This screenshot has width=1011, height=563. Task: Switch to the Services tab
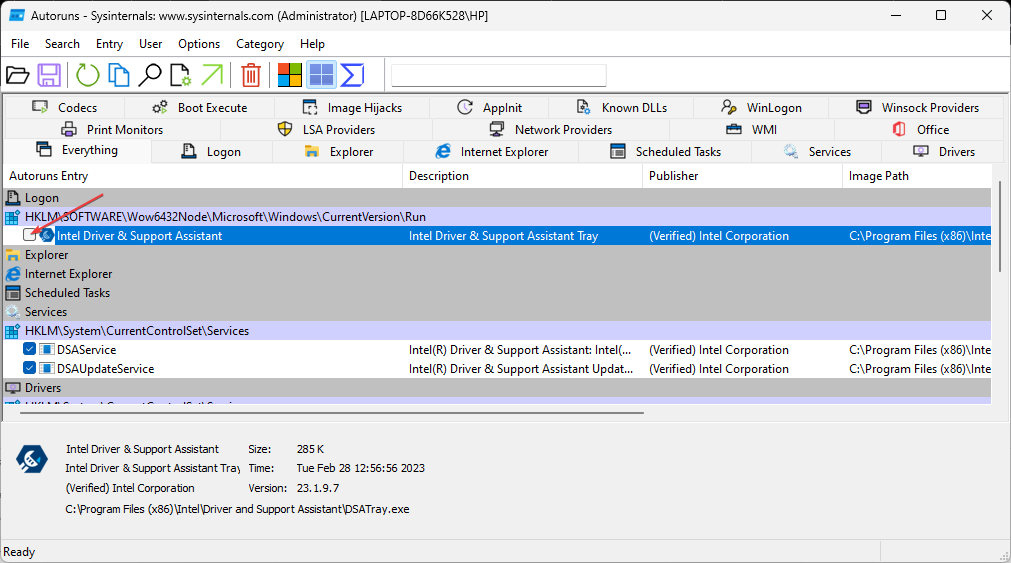click(x=817, y=152)
